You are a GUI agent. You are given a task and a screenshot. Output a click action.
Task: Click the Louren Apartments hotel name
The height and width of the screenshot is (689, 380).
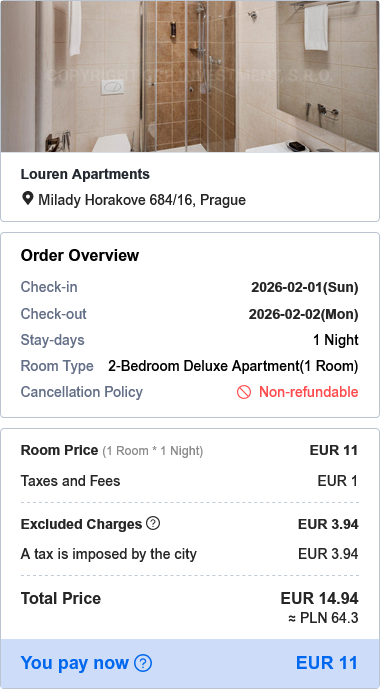[x=85, y=174]
